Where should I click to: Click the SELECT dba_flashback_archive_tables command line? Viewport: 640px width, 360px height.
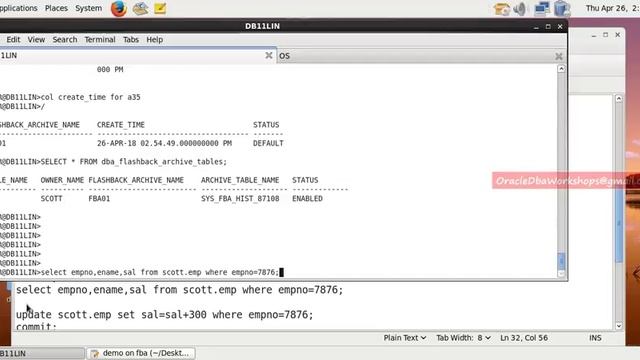click(133, 162)
